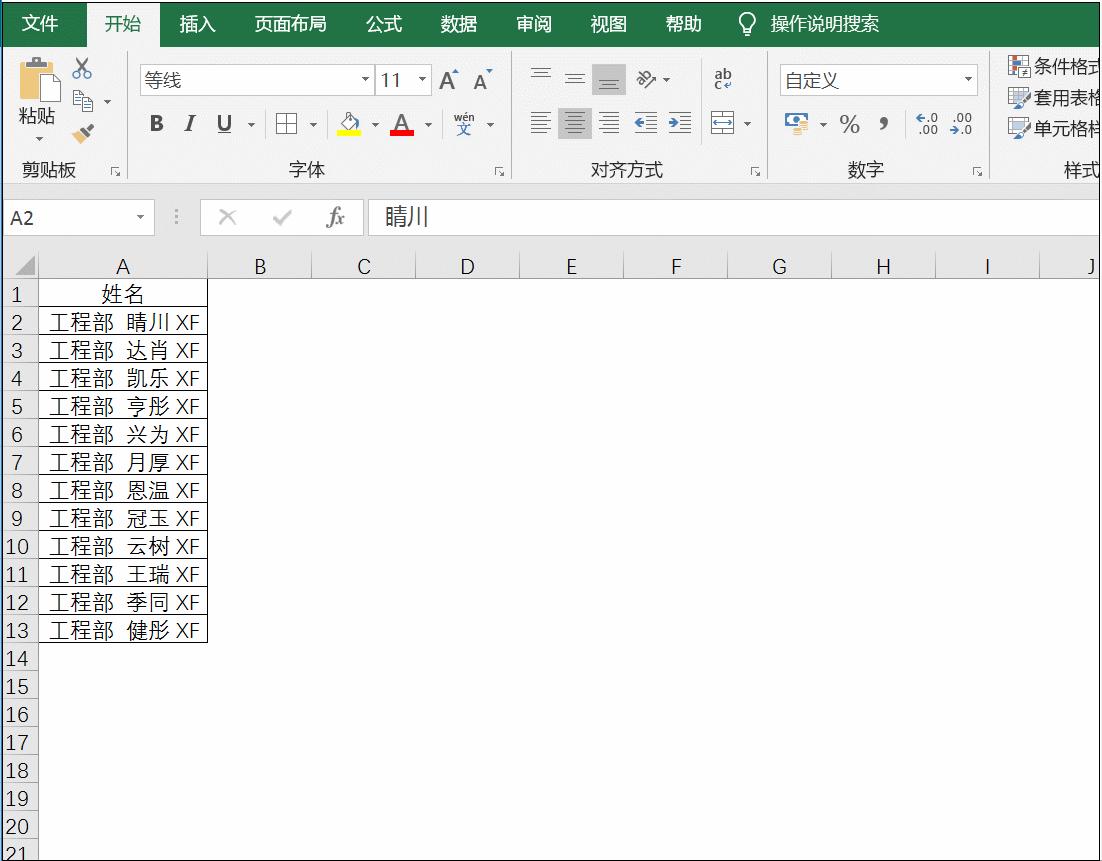Toggle center alignment for the cell
This screenshot has width=1102, height=861.
pos(574,124)
